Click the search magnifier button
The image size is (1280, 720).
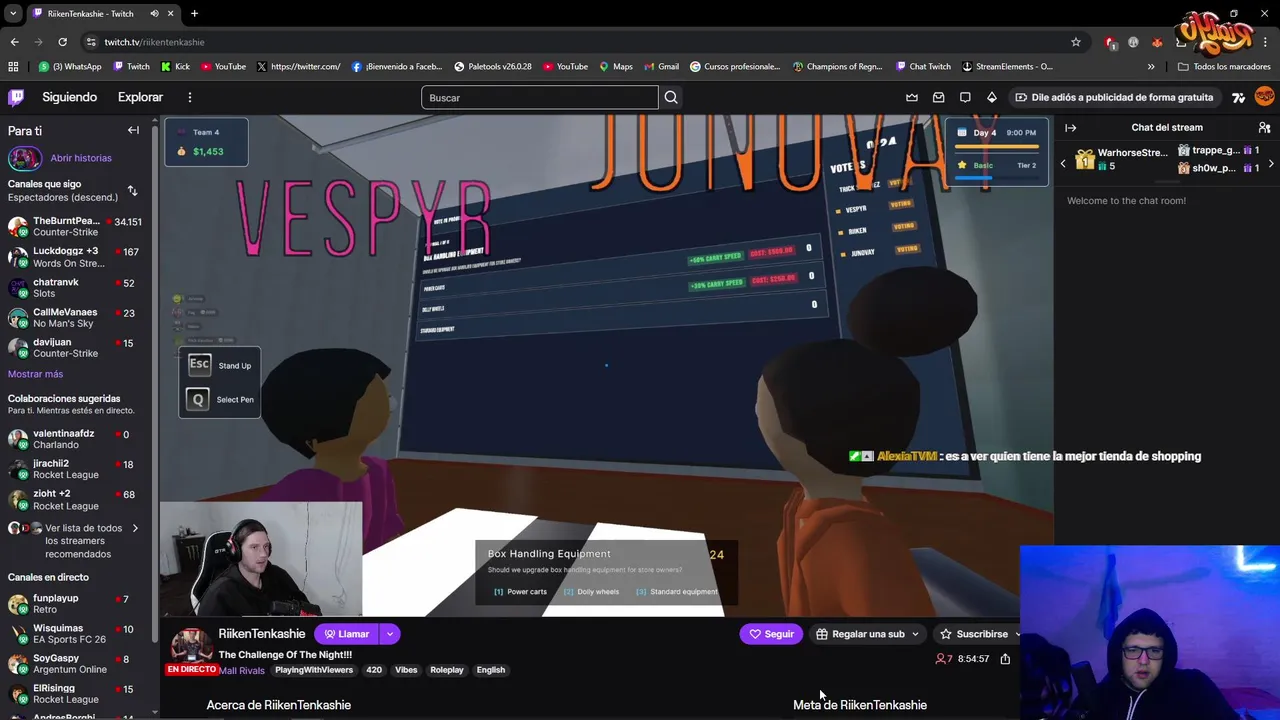click(x=671, y=97)
